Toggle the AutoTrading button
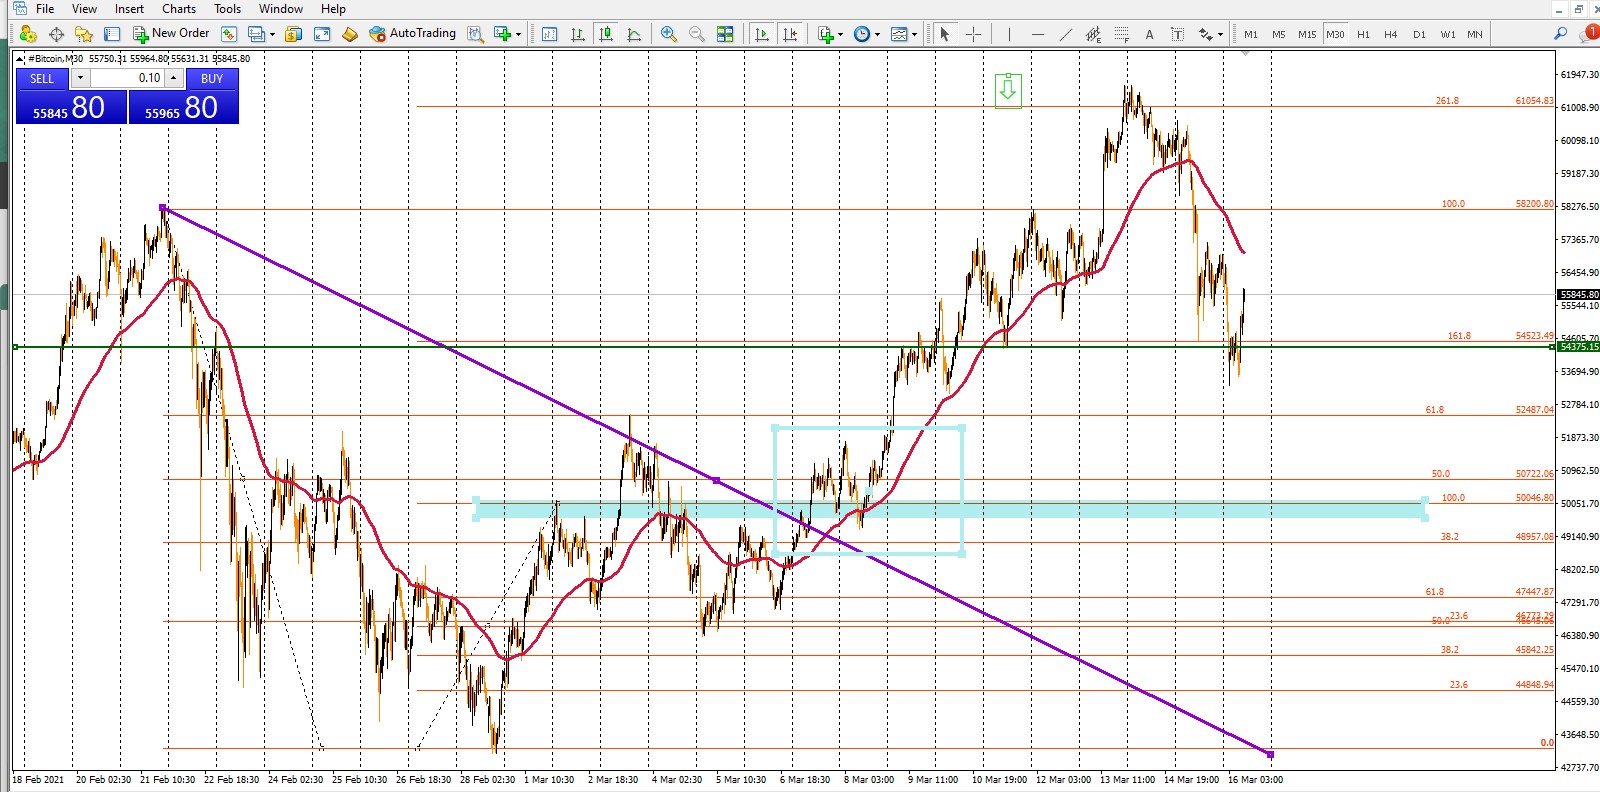 412,34
